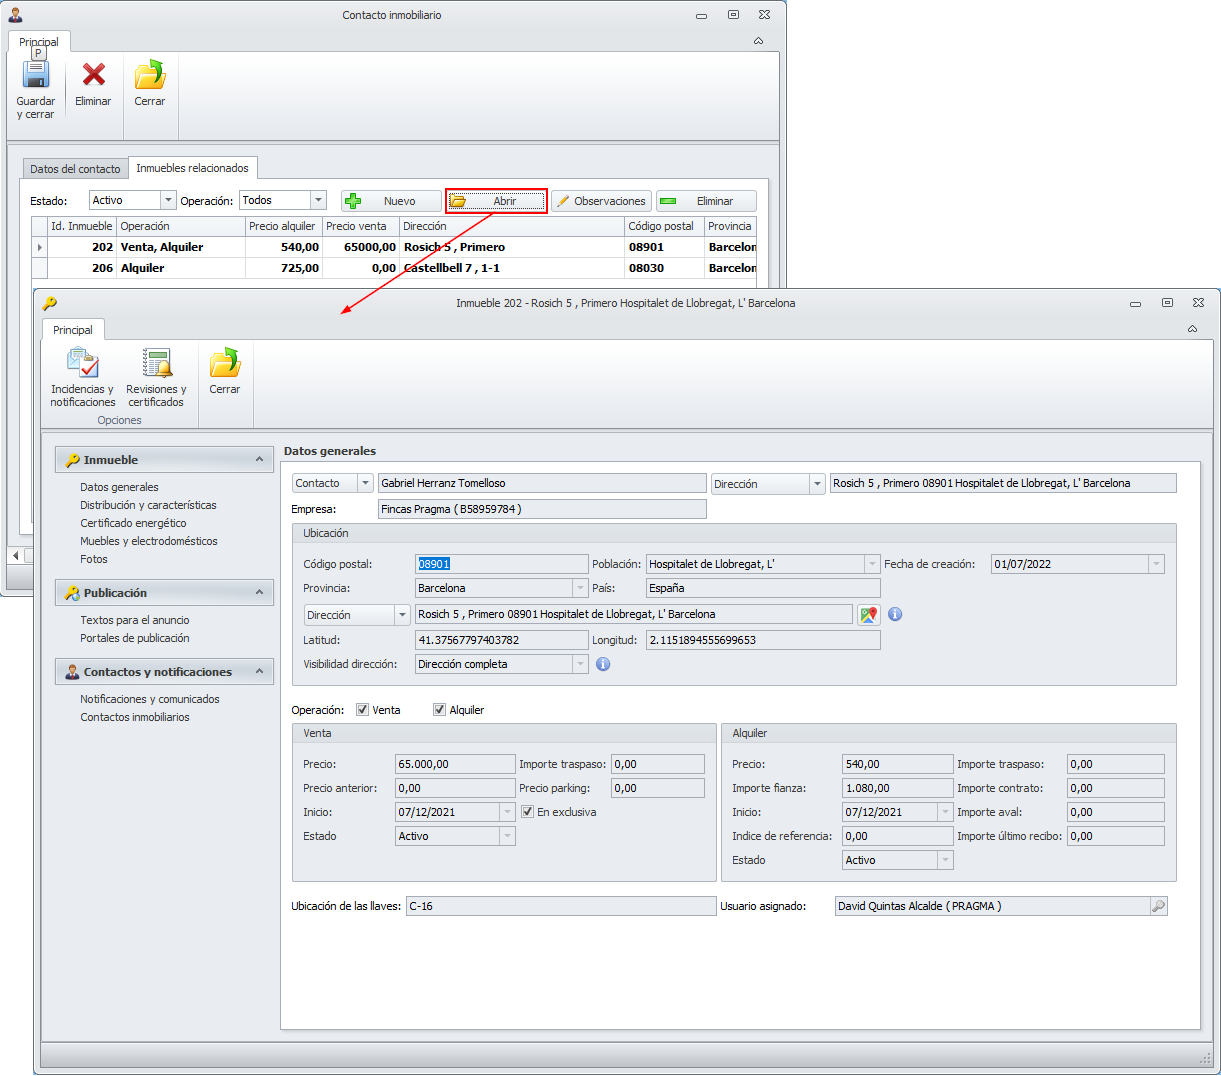The image size is (1221, 1076).
Task: Switch to Datos del contacto tab
Action: (75, 169)
